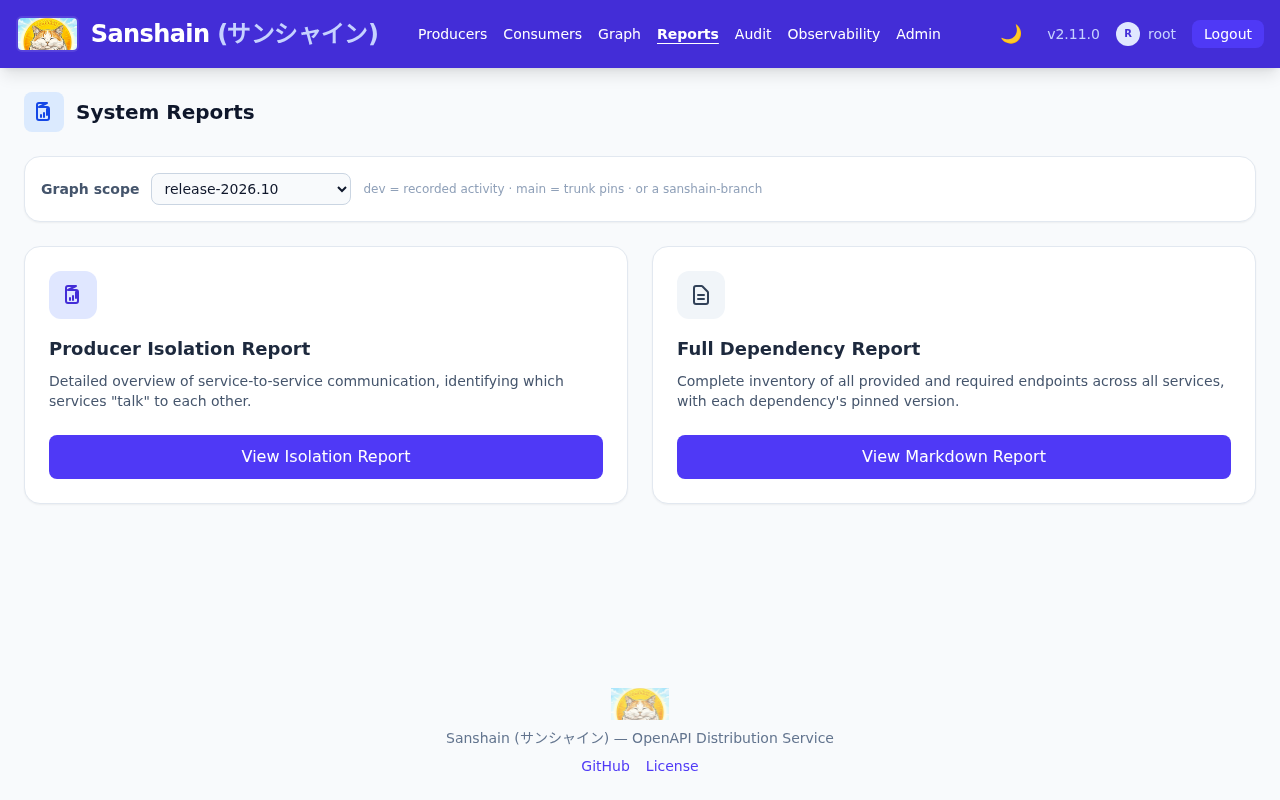The image size is (1280, 800).
Task: Click the System Reports heading icon
Action: pyautogui.click(x=44, y=112)
